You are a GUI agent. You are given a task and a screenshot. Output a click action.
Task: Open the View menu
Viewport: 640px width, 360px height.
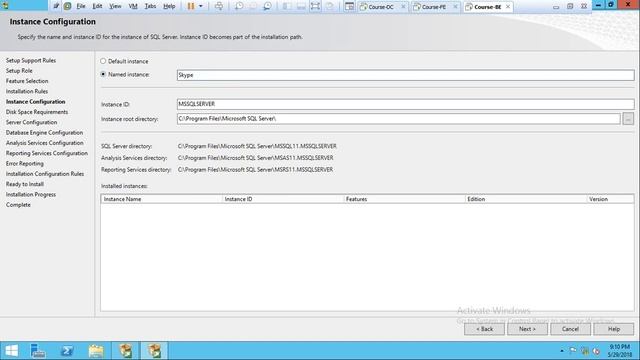(115, 6)
